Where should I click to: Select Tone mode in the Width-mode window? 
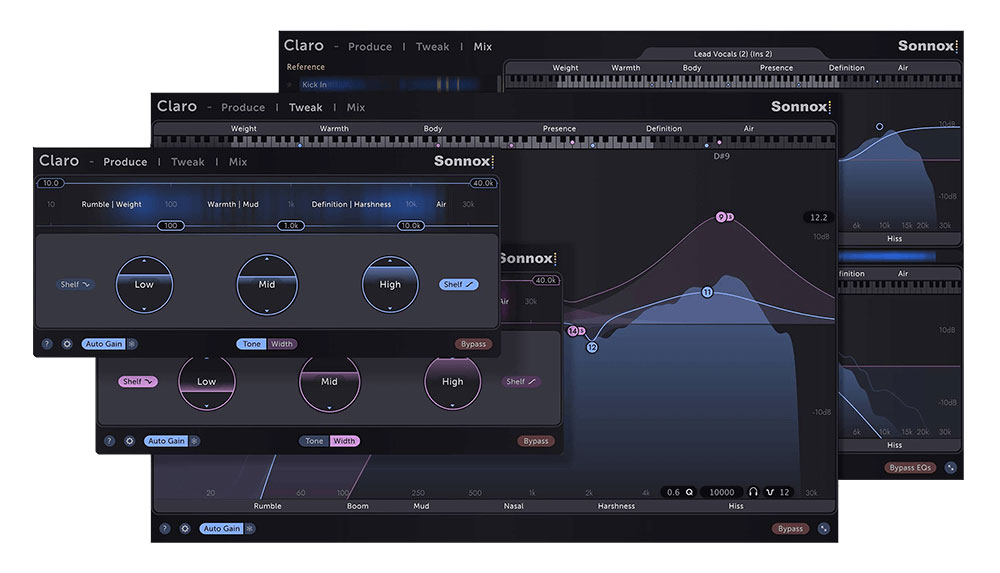coord(314,441)
